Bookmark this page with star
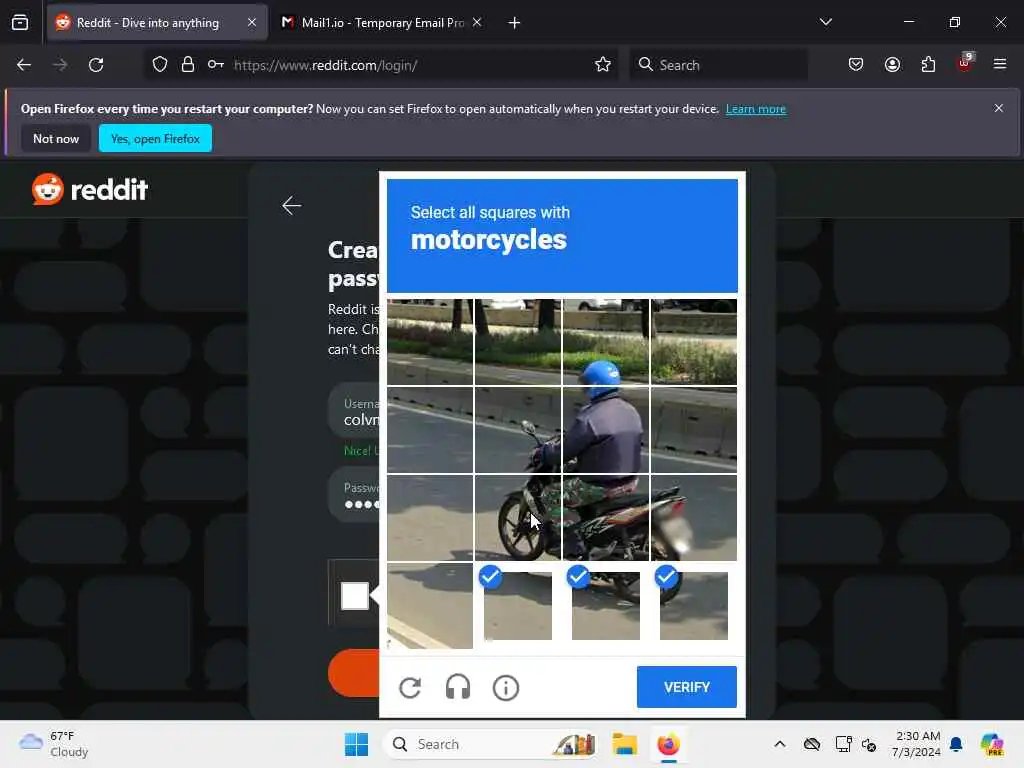The width and height of the screenshot is (1024, 768). click(603, 65)
